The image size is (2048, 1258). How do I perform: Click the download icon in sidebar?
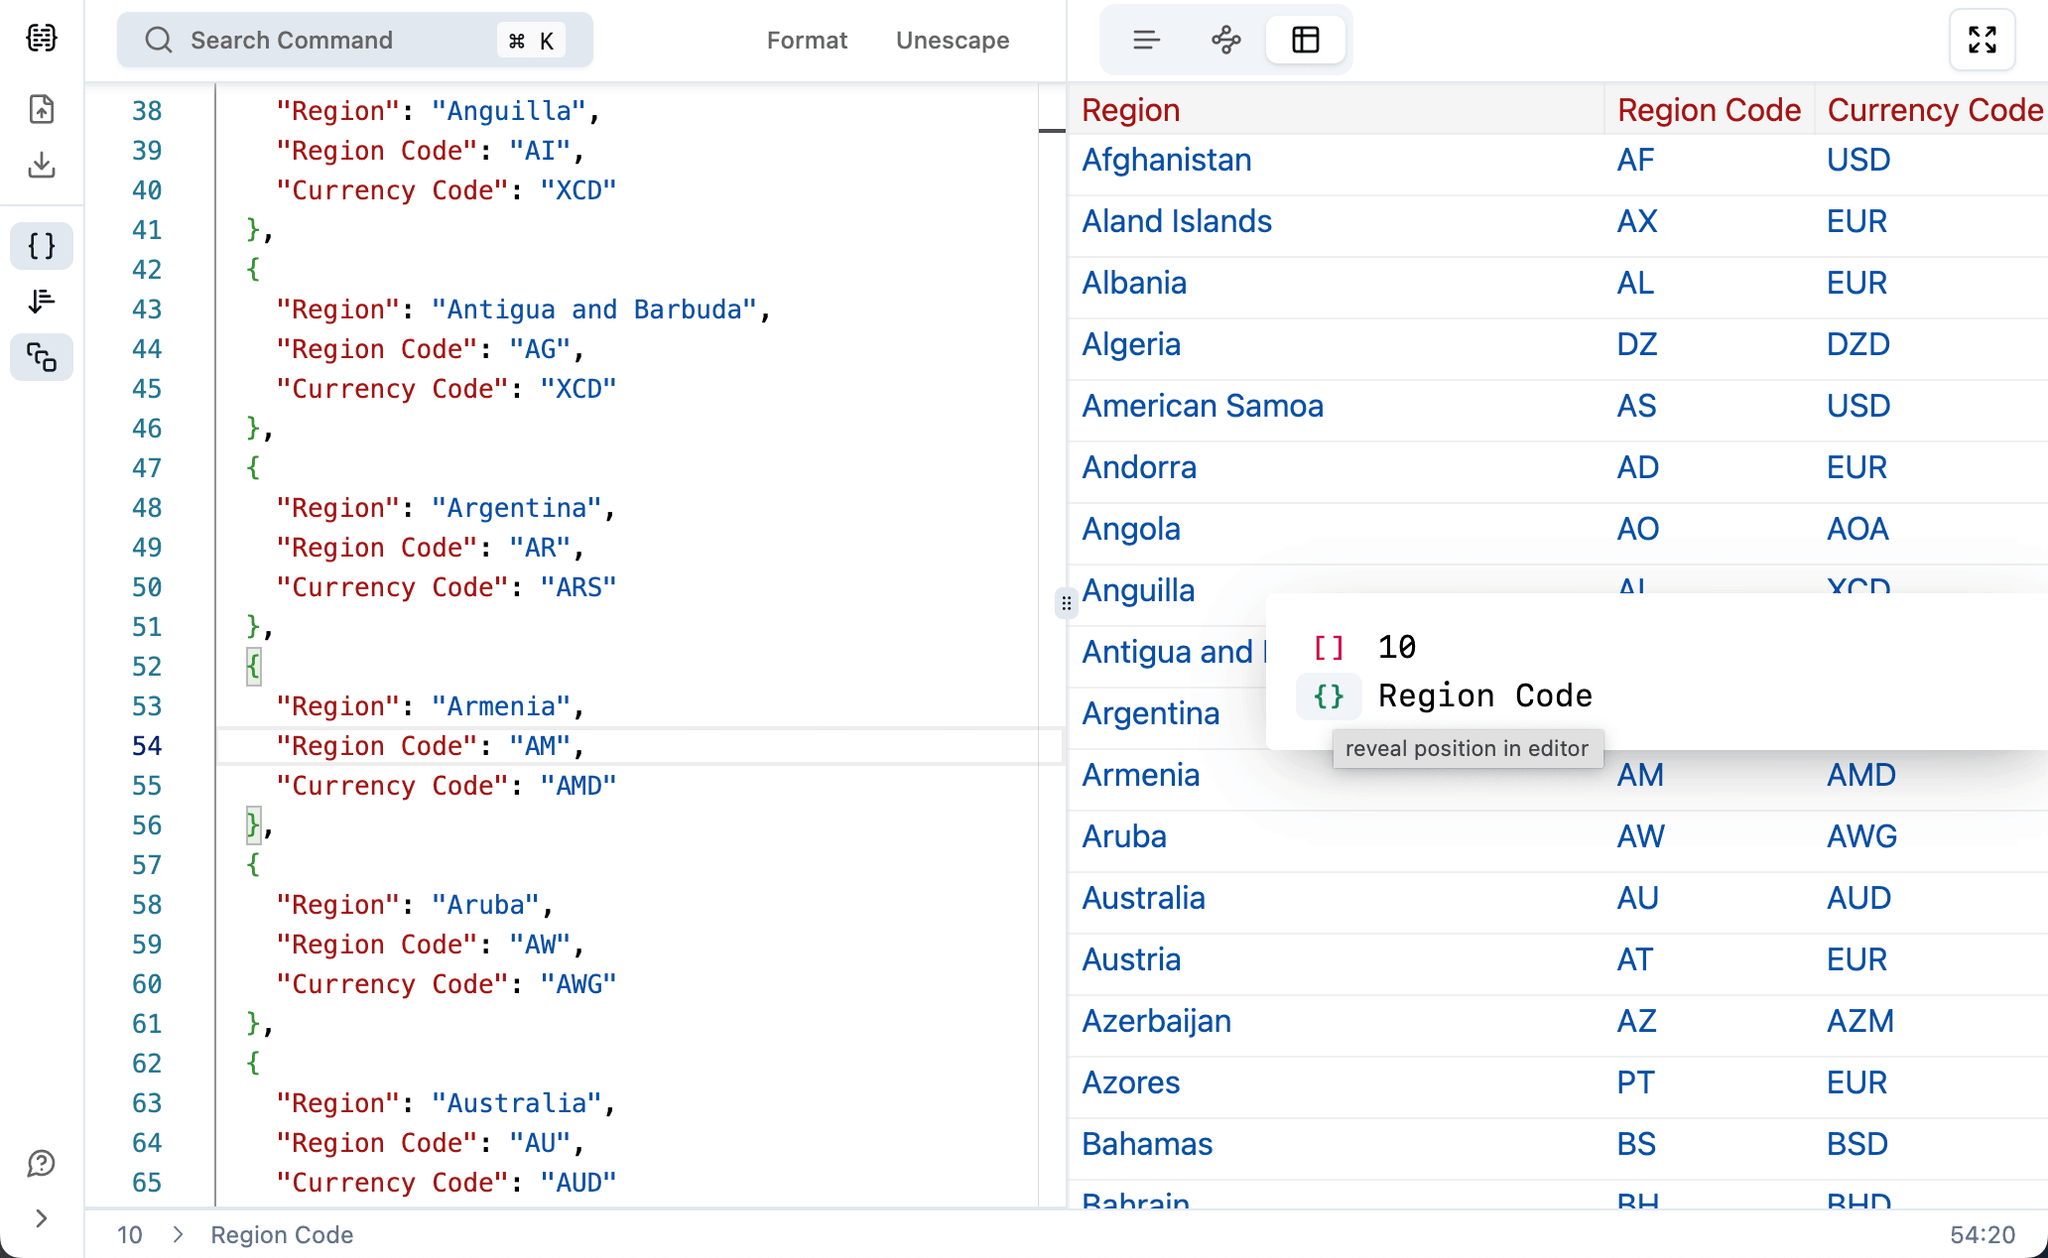[41, 165]
